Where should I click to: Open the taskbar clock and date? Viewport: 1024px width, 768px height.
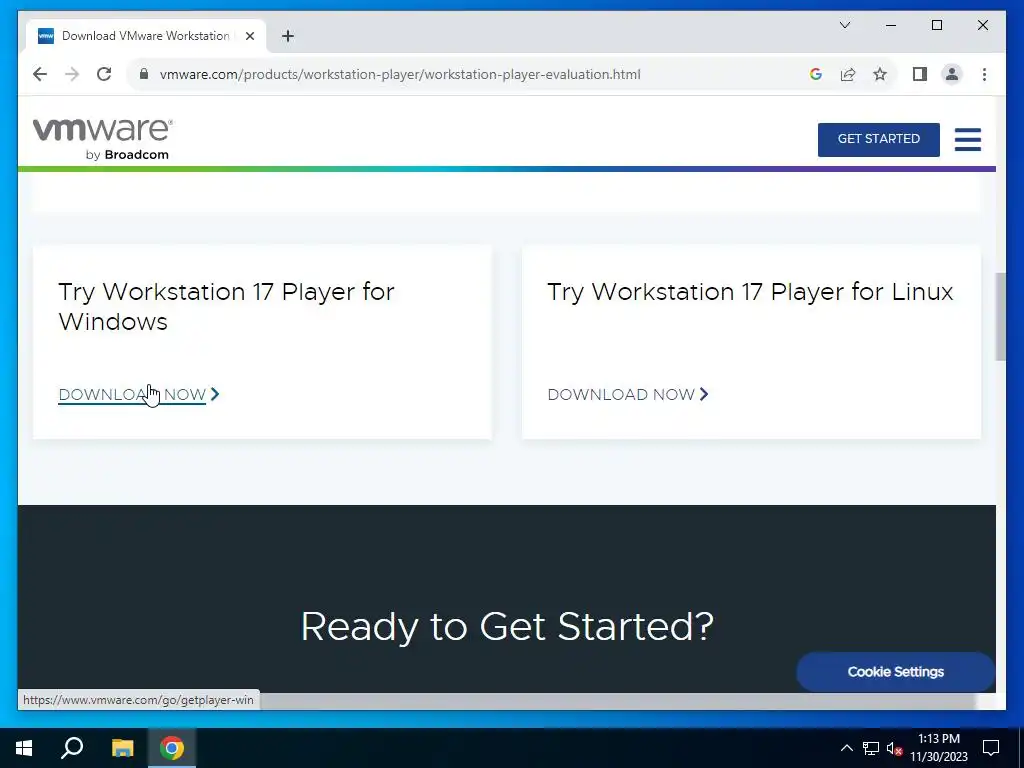(x=938, y=748)
